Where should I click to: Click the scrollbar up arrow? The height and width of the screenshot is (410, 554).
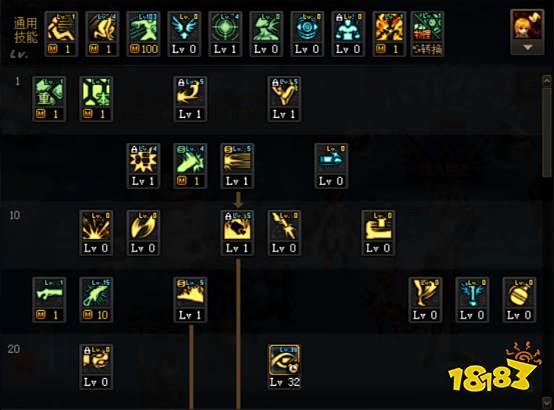[547, 81]
